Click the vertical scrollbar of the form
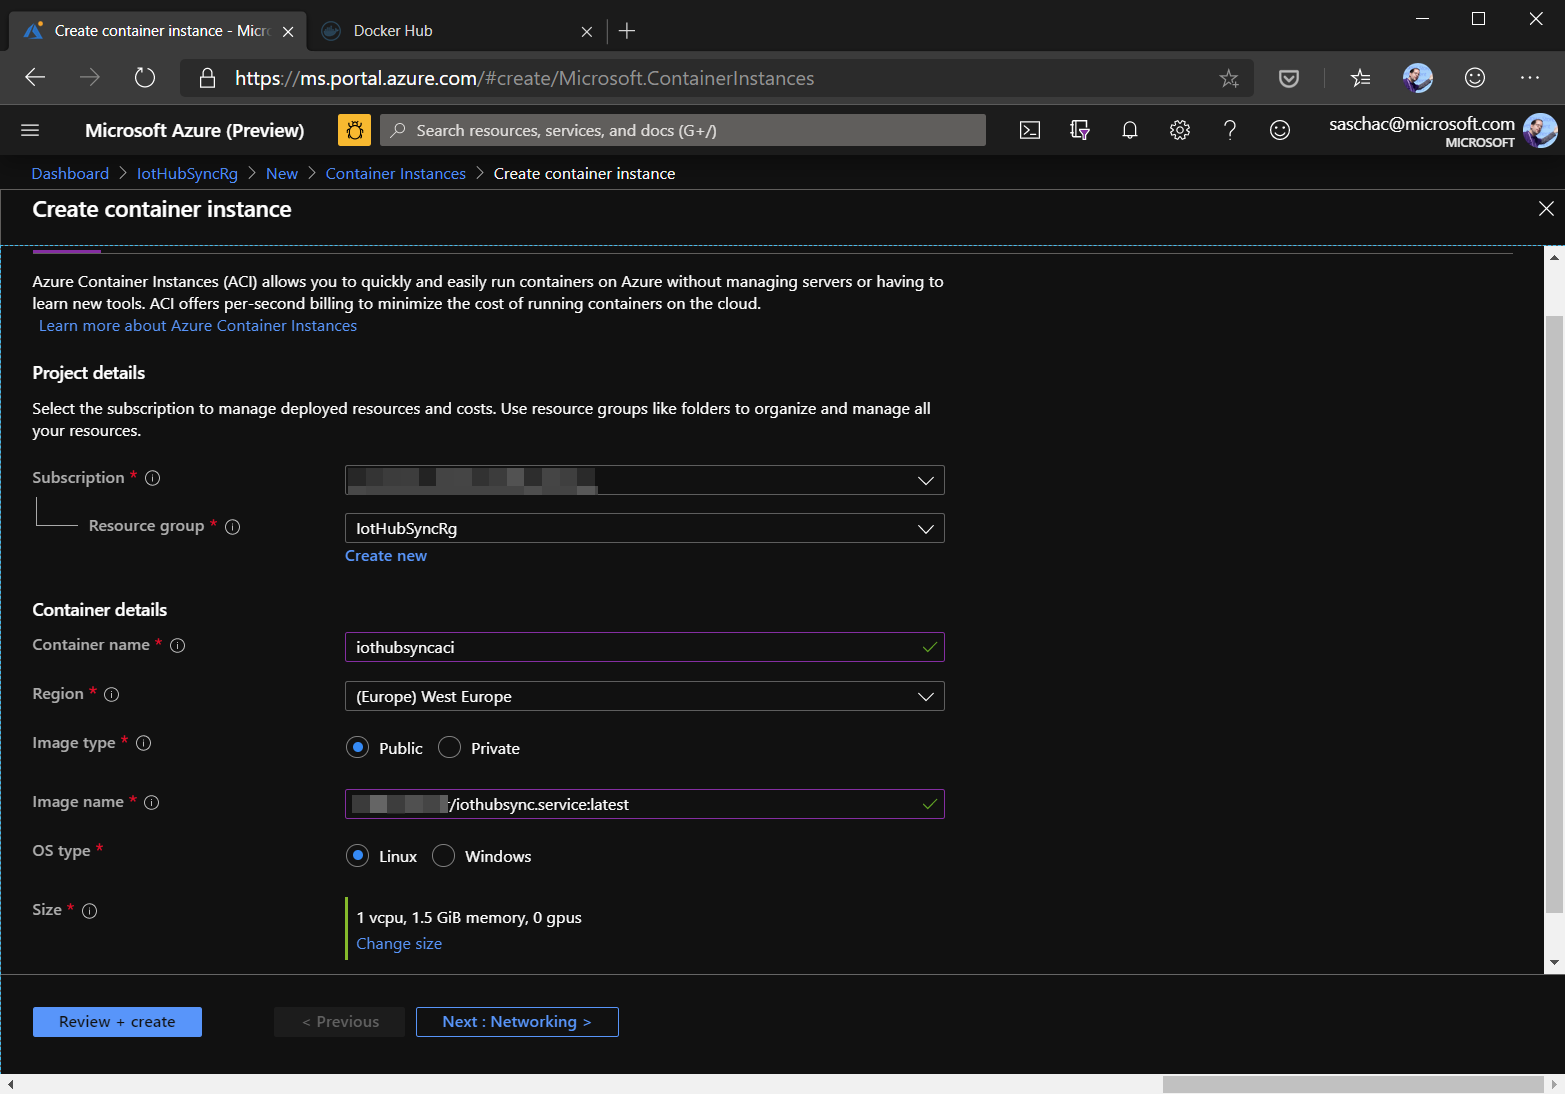The height and width of the screenshot is (1094, 1565). 1554,612
